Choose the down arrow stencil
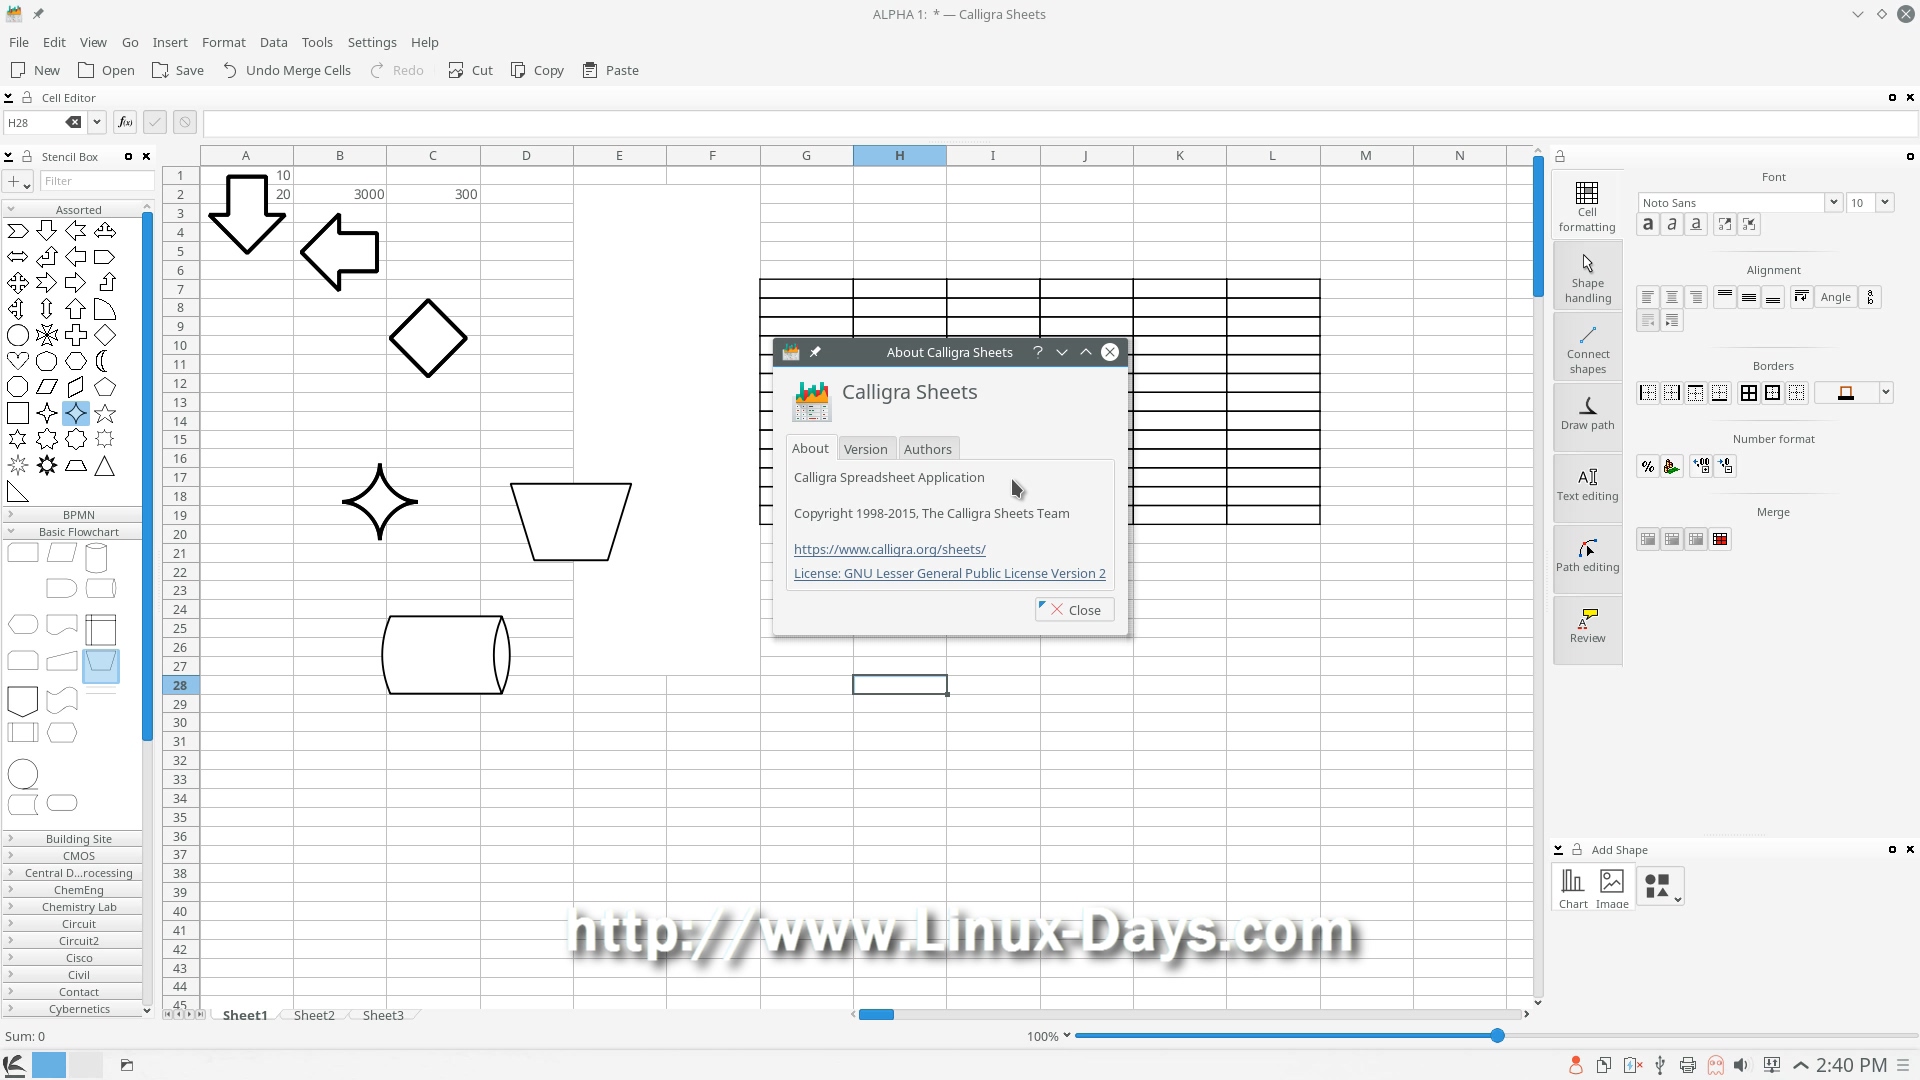 pyautogui.click(x=47, y=231)
